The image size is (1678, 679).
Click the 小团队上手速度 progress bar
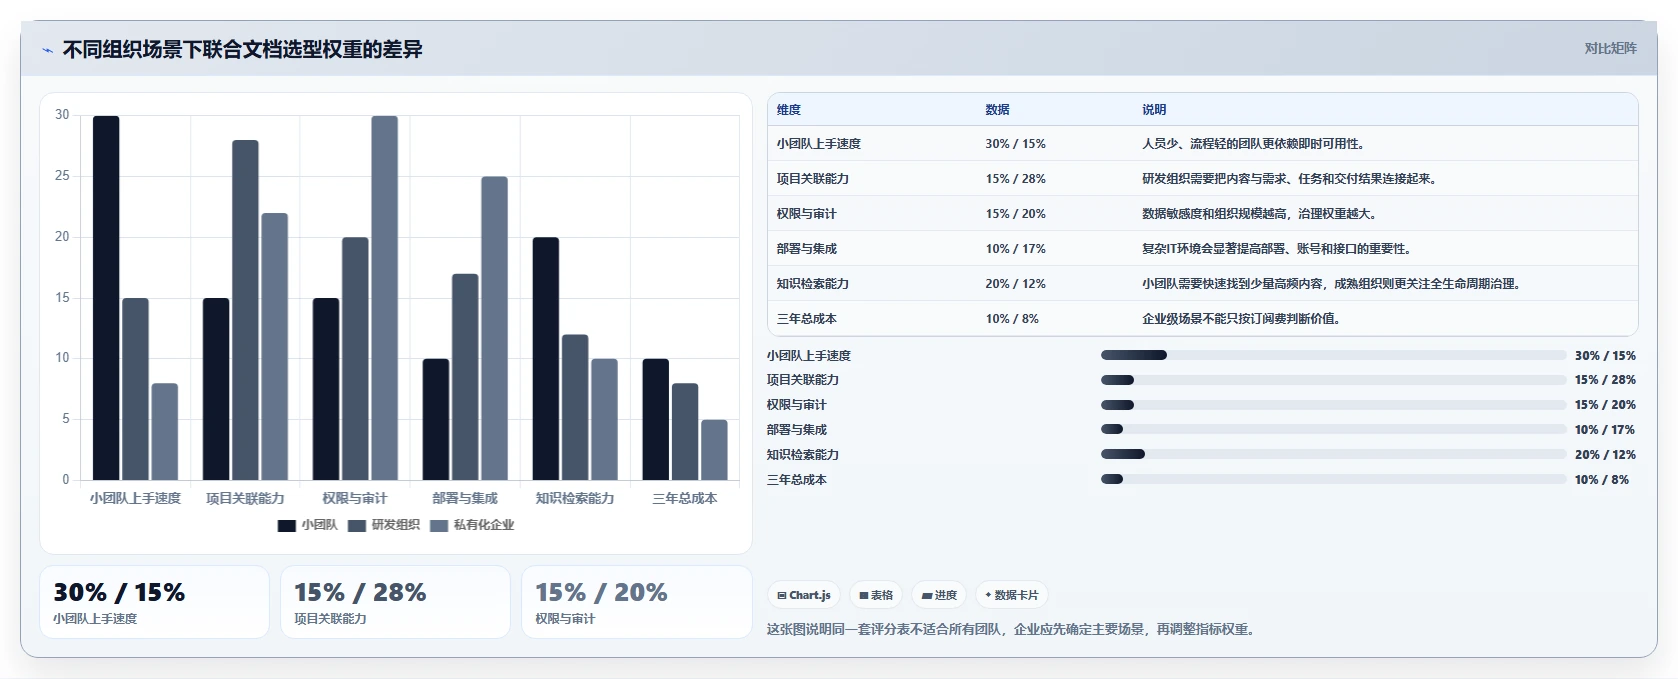tap(1333, 355)
